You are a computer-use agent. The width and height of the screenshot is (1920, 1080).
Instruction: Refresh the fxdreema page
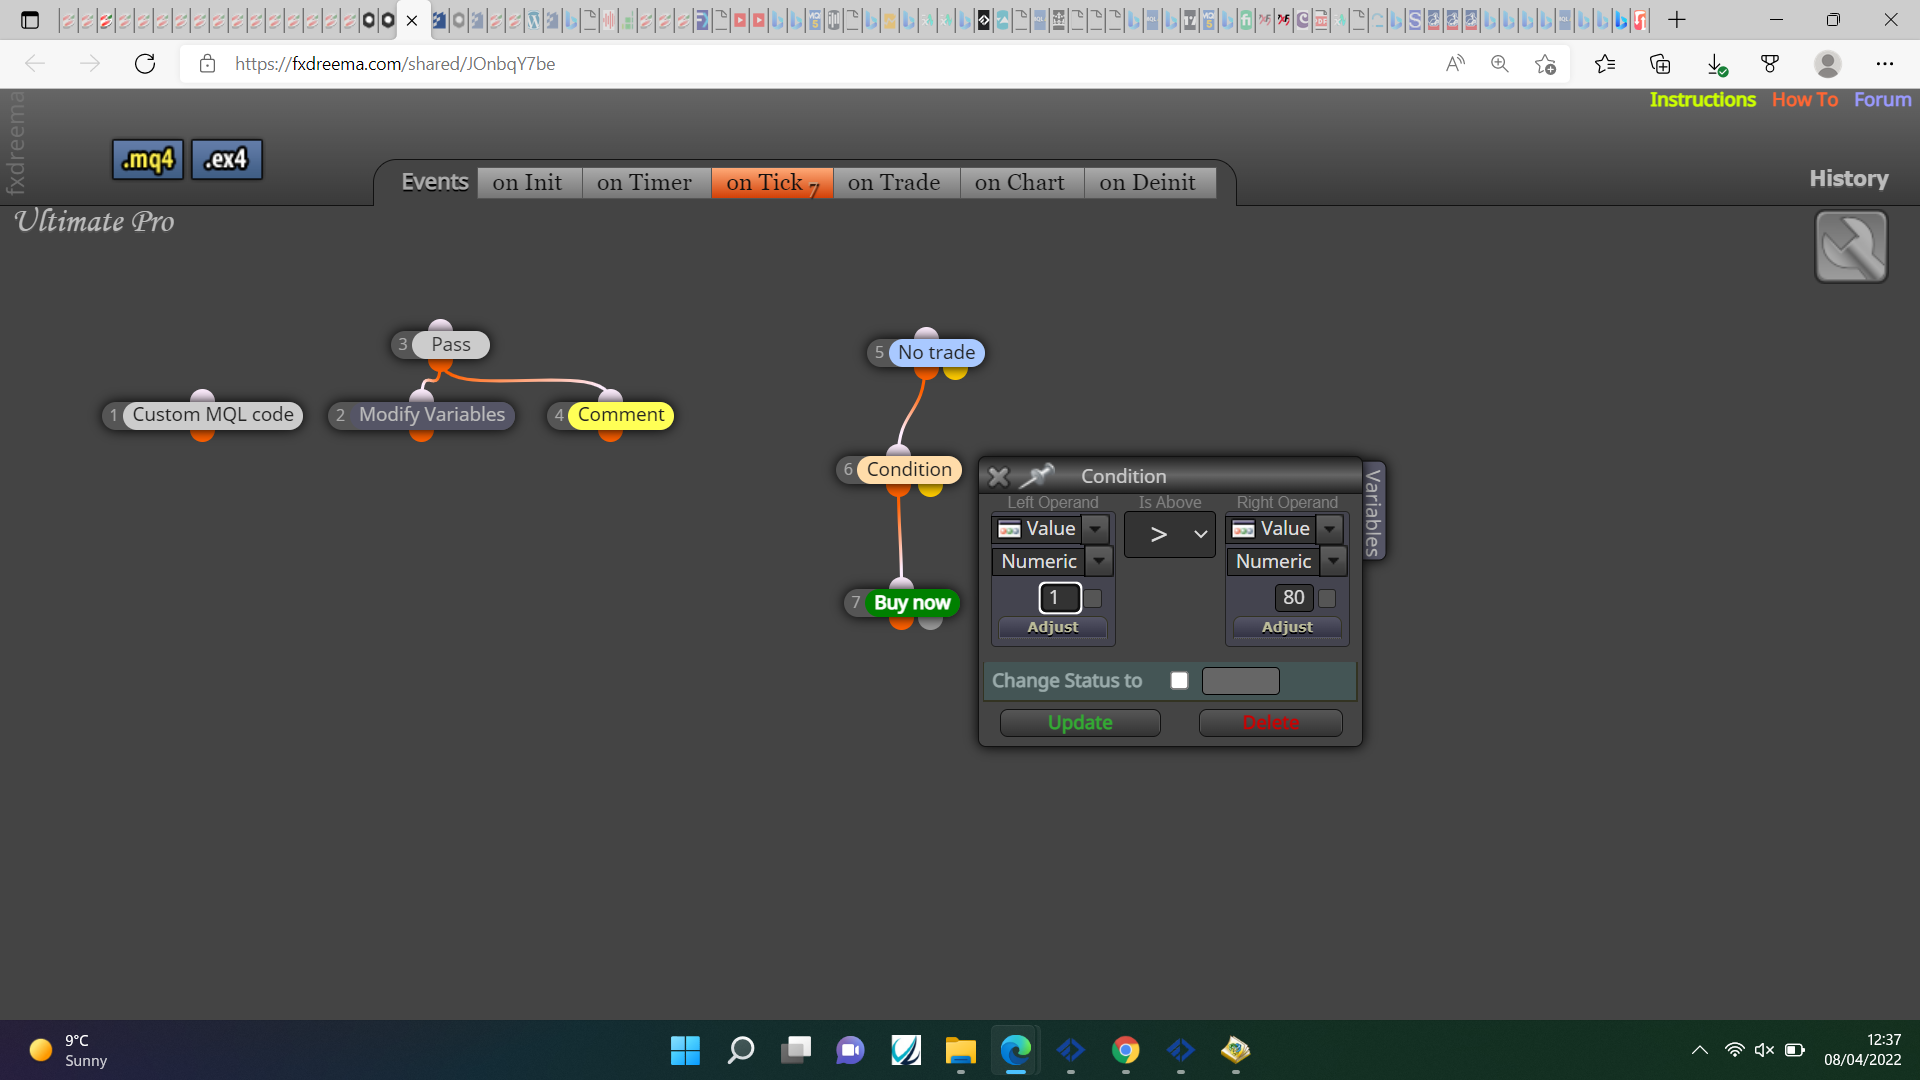pyautogui.click(x=145, y=64)
